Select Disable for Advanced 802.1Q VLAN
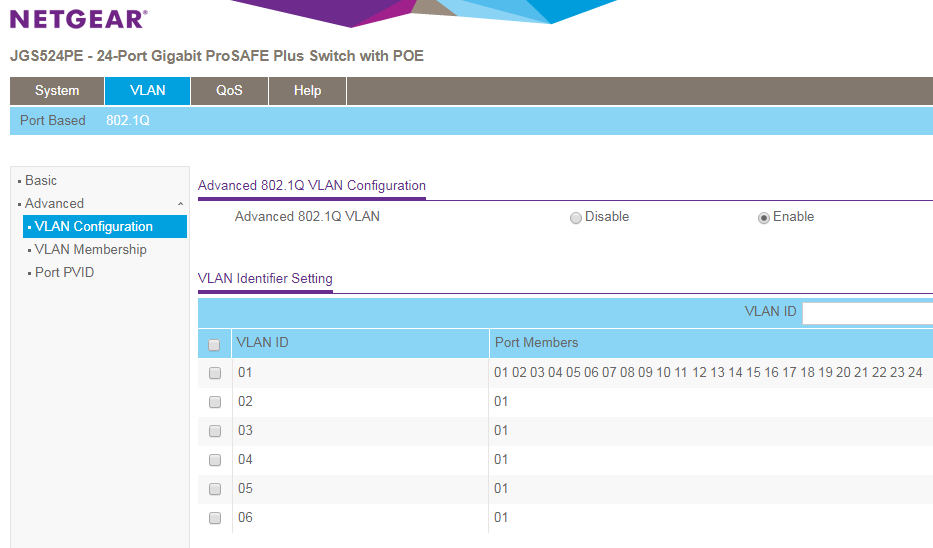Screen dimensions: 933x548 pyautogui.click(x=575, y=218)
